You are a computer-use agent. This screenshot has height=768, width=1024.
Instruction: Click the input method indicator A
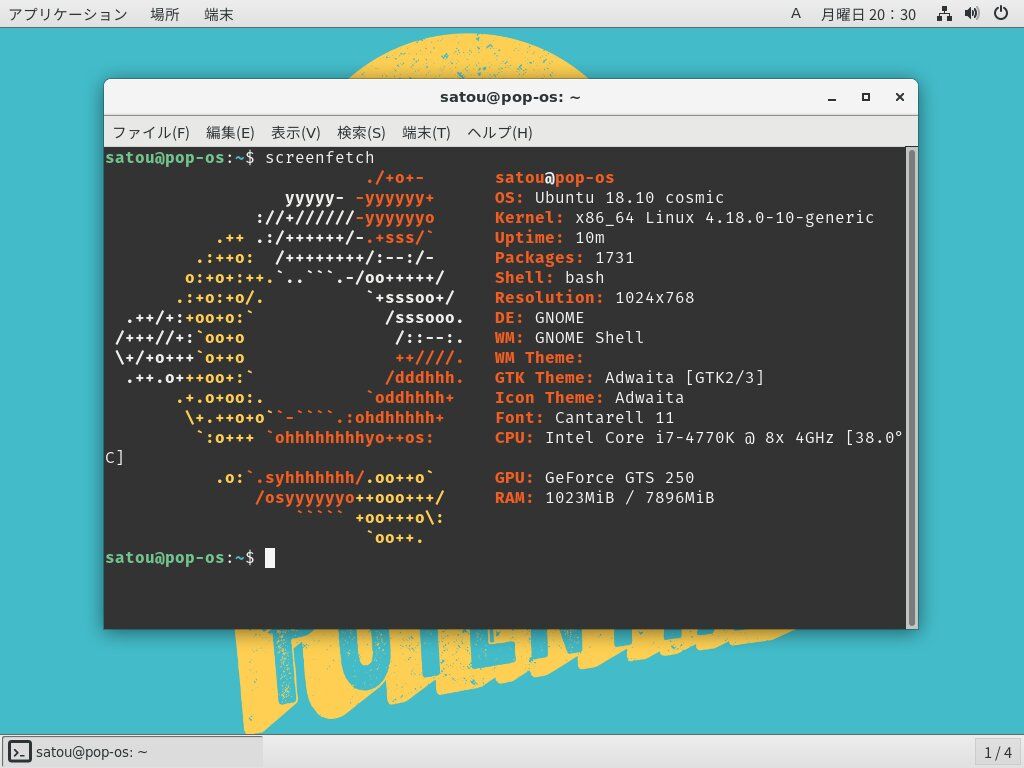tap(795, 14)
